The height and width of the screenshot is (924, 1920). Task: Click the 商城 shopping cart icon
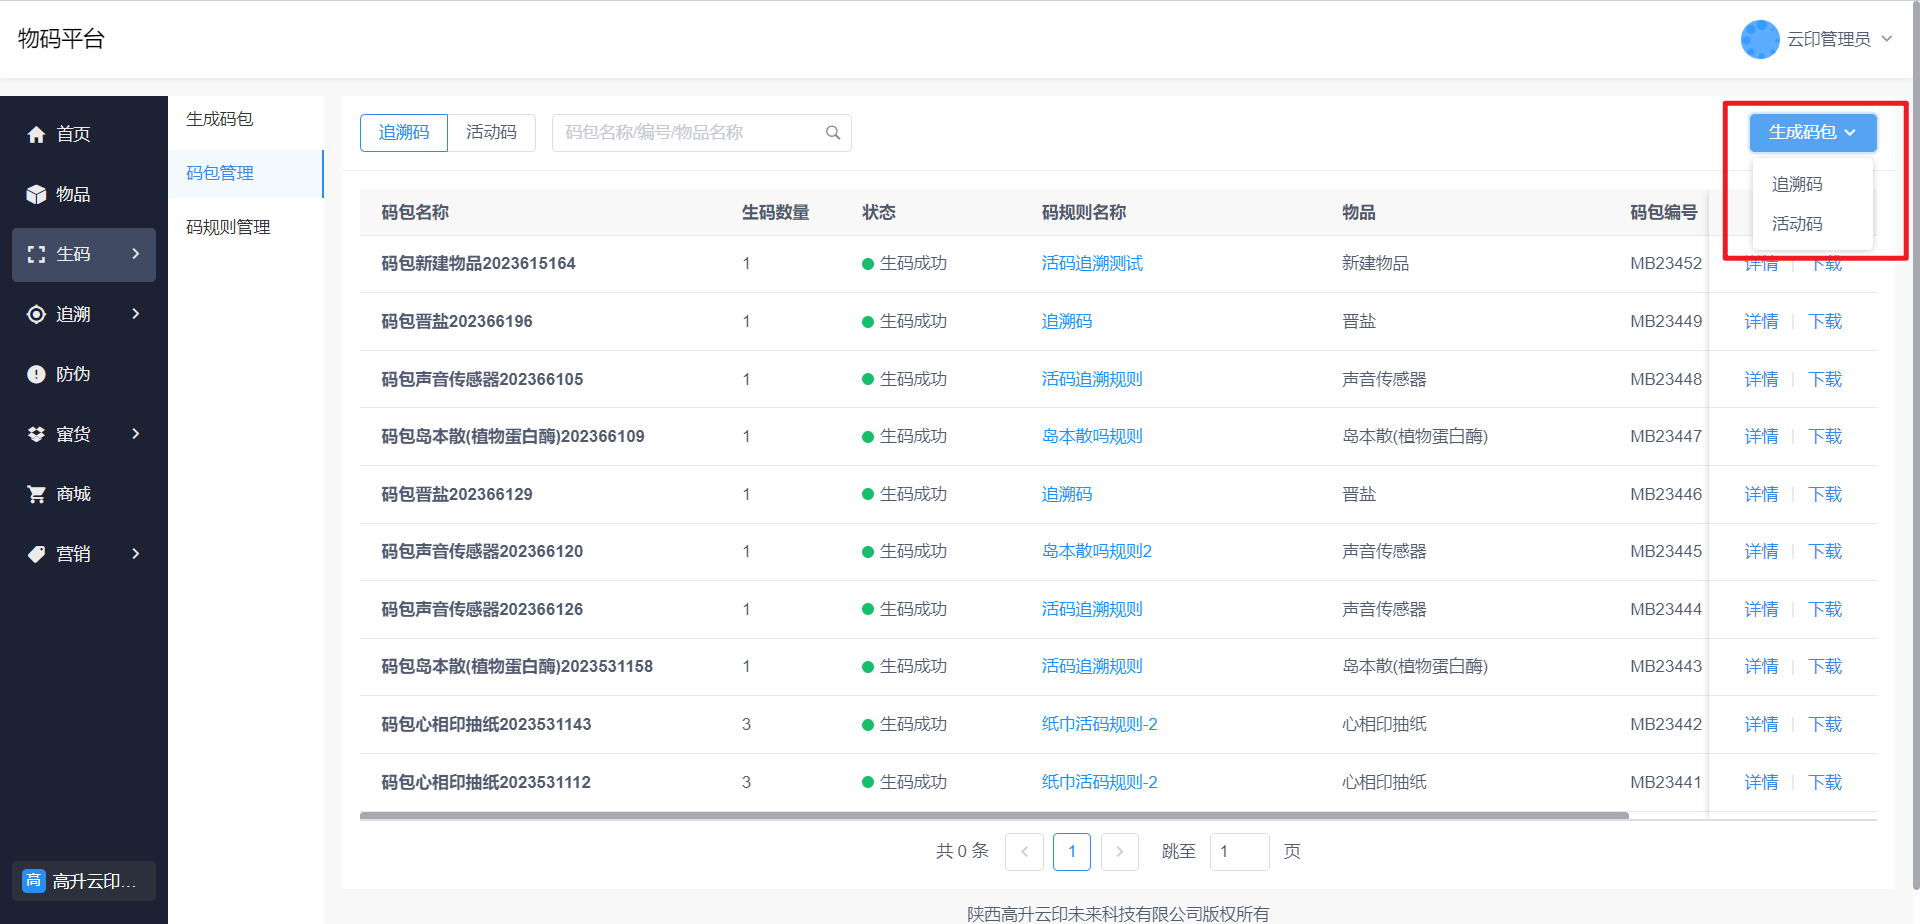(x=36, y=494)
